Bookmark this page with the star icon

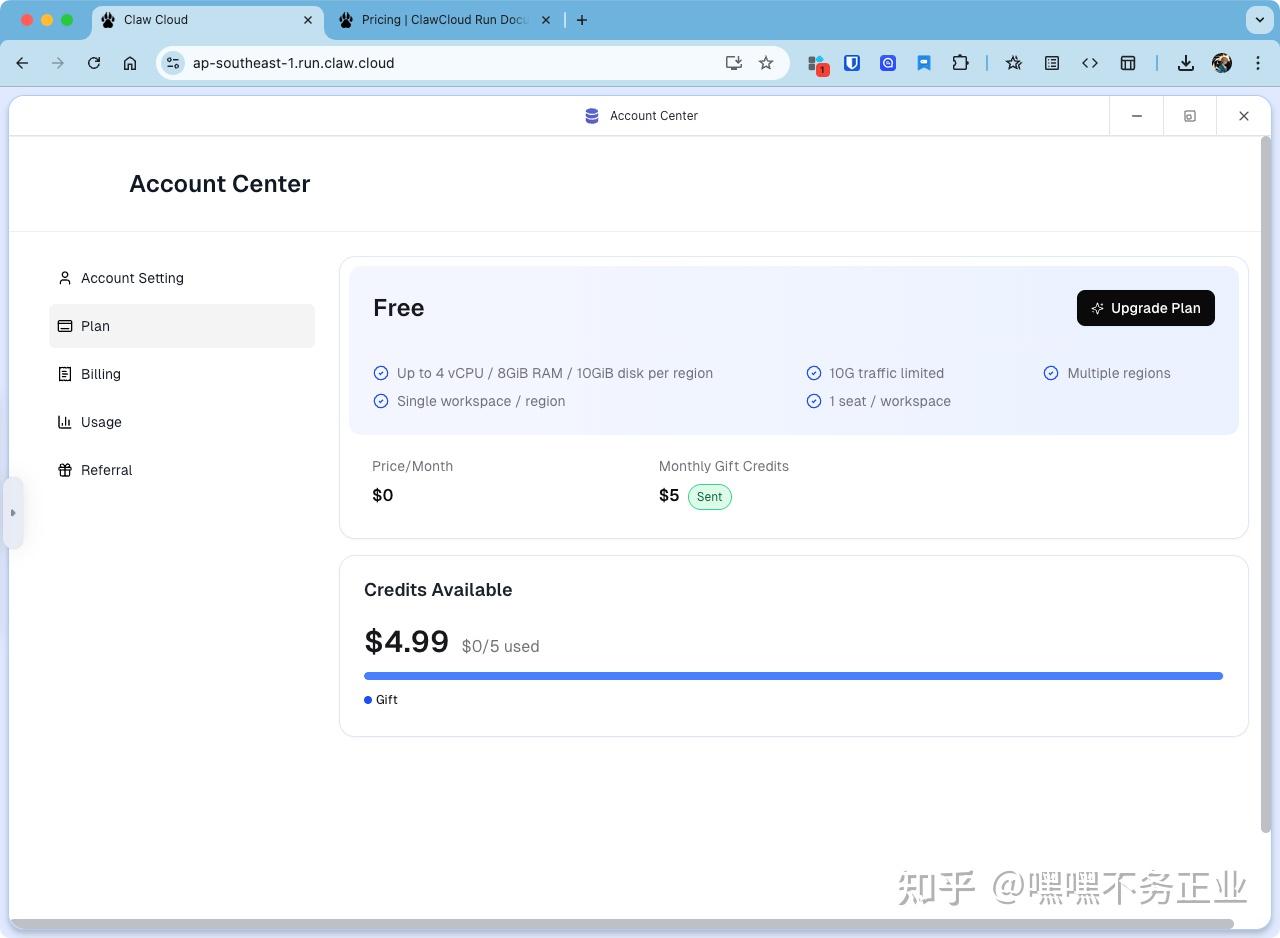766,63
